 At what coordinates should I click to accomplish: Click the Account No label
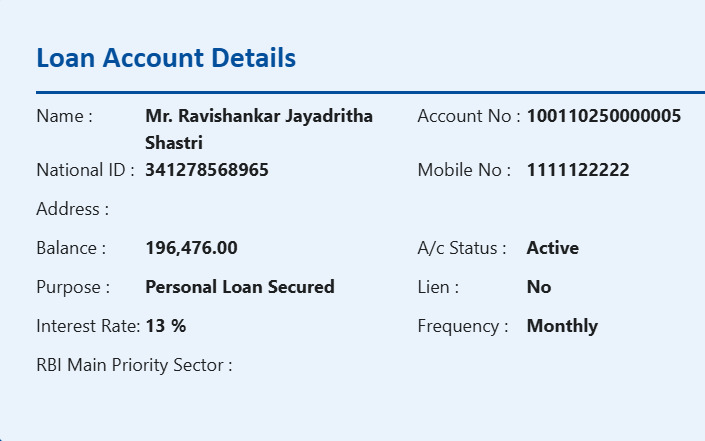tap(468, 116)
